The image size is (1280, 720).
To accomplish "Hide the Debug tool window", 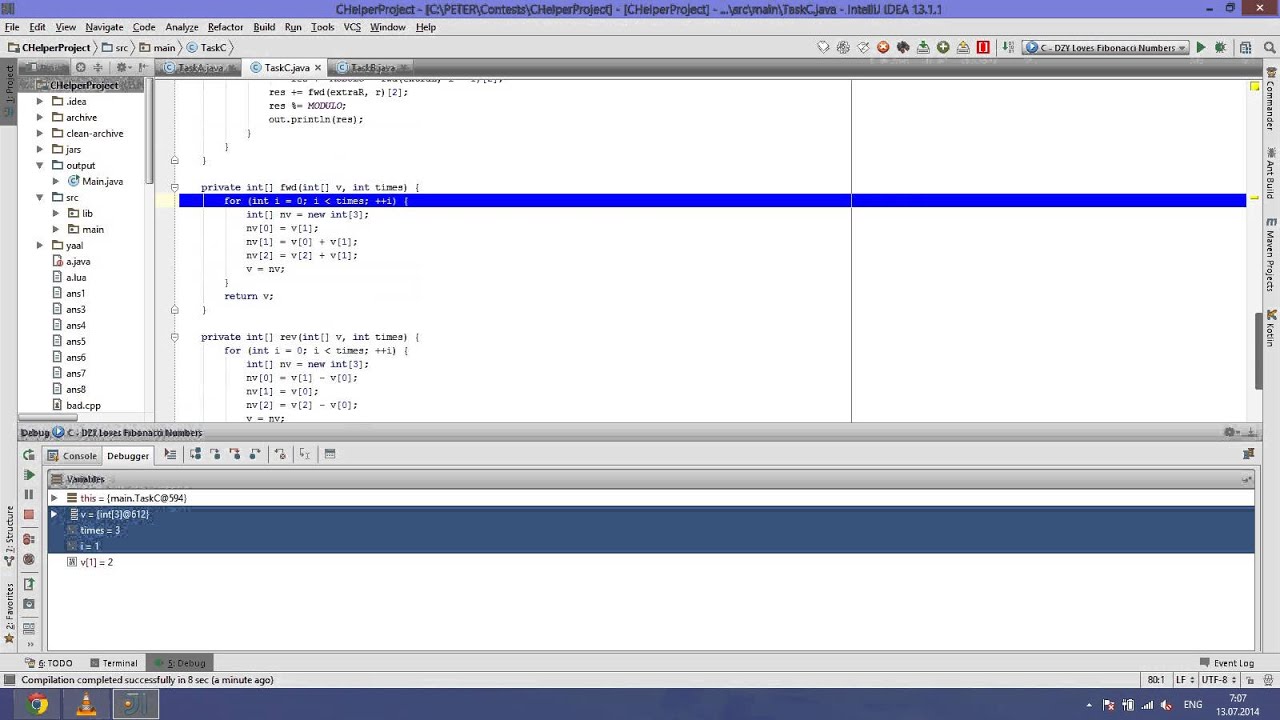I will coord(1252,432).
